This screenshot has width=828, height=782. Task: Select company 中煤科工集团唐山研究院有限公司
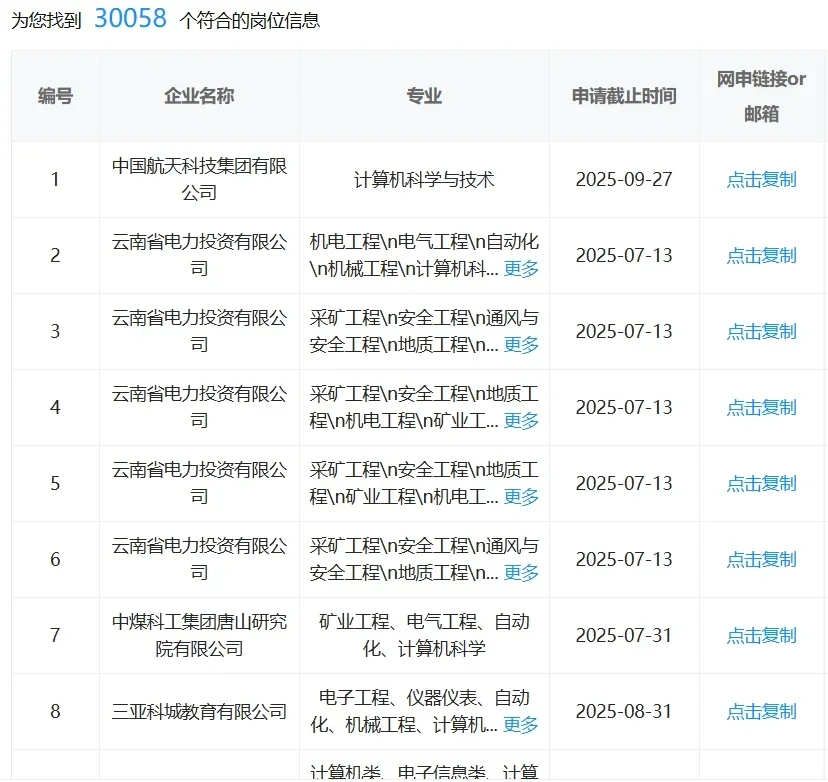click(199, 636)
